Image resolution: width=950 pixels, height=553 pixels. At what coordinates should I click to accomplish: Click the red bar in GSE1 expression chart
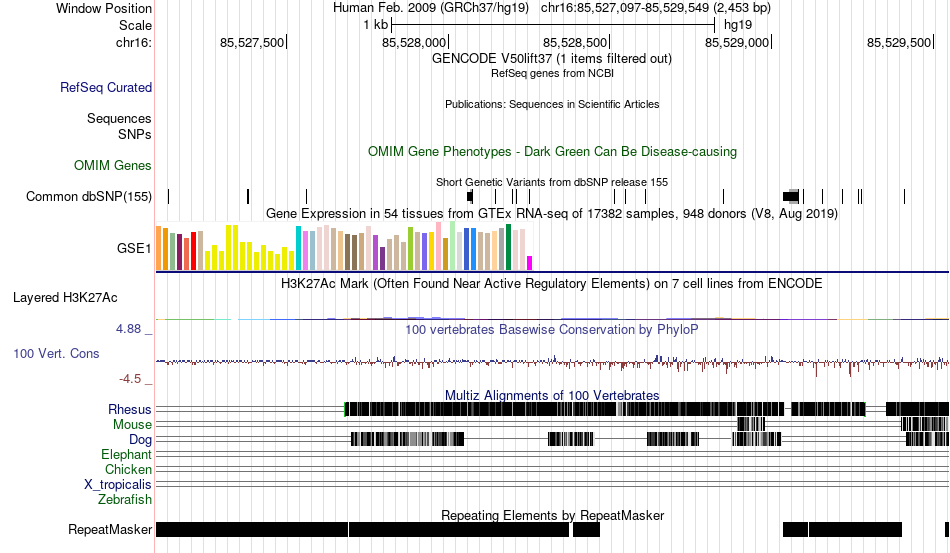tap(194, 251)
